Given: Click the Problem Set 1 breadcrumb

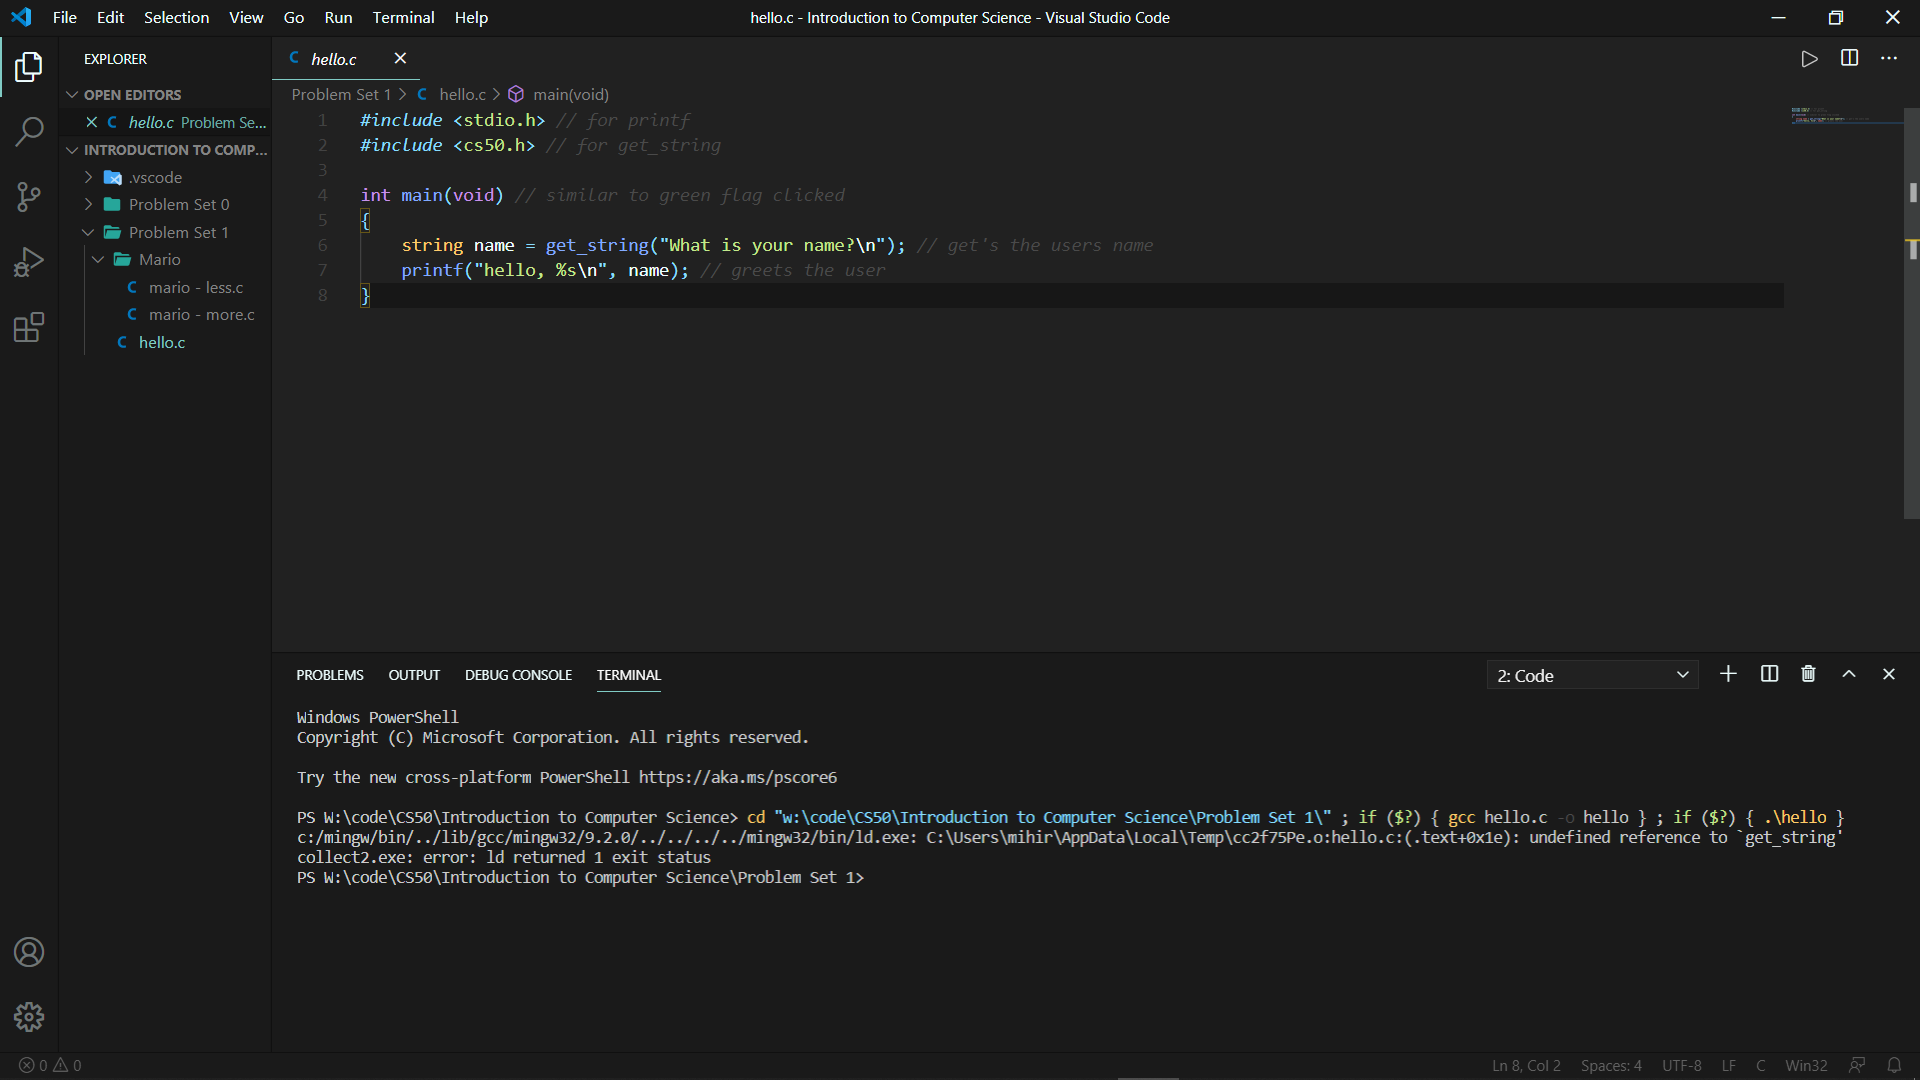Looking at the screenshot, I should (x=341, y=94).
